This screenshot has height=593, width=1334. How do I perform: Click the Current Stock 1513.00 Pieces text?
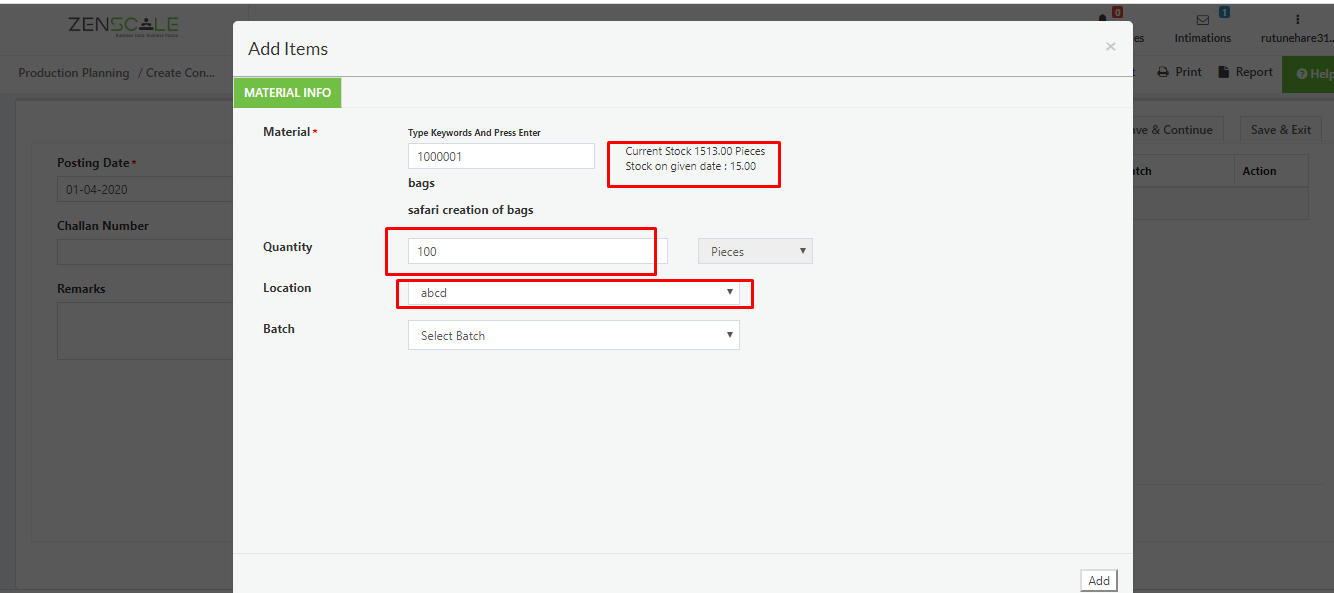click(x=695, y=151)
